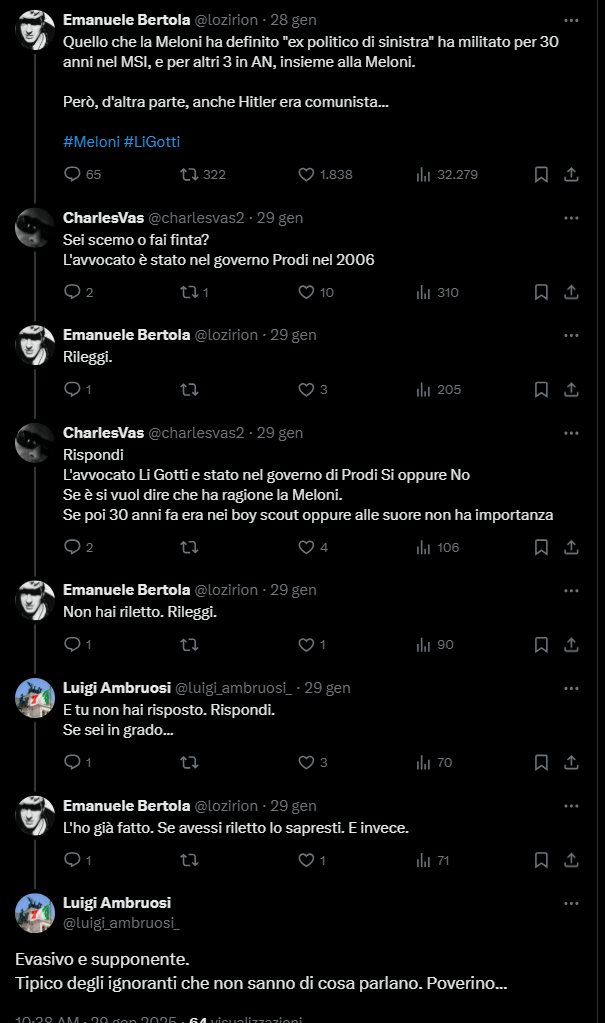This screenshot has width=605, height=1023.
Task: Open more options on first Bertola tweet
Action: [571, 20]
